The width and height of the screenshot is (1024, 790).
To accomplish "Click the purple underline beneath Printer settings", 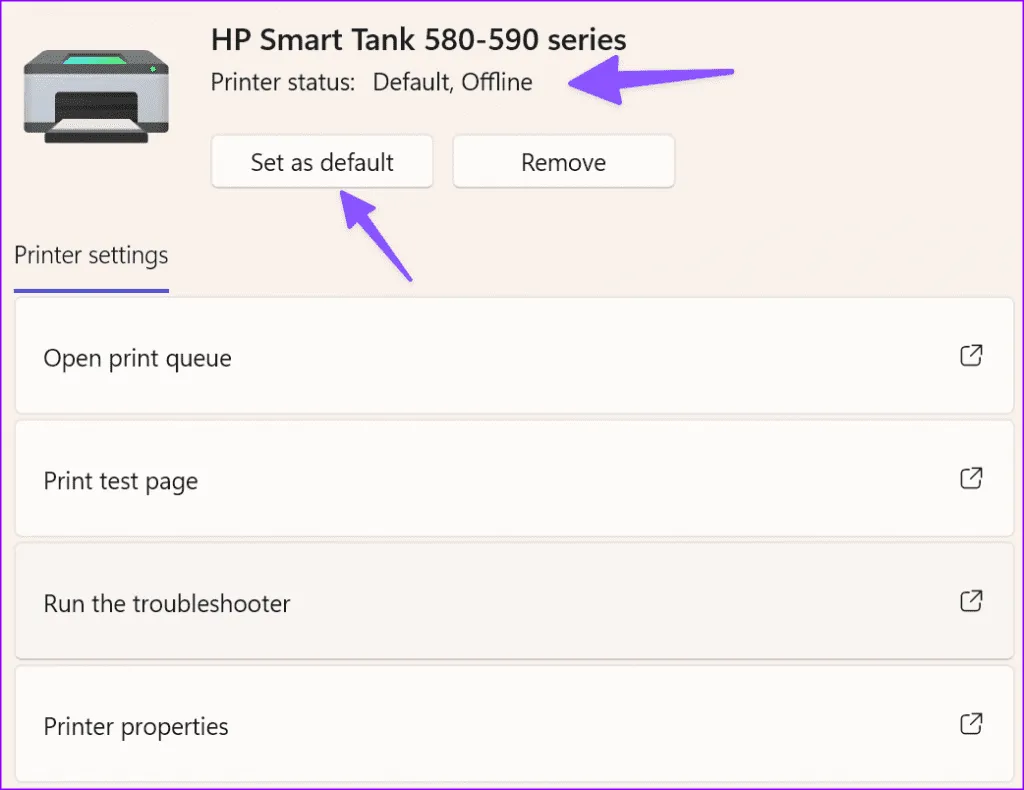I will (x=91, y=290).
